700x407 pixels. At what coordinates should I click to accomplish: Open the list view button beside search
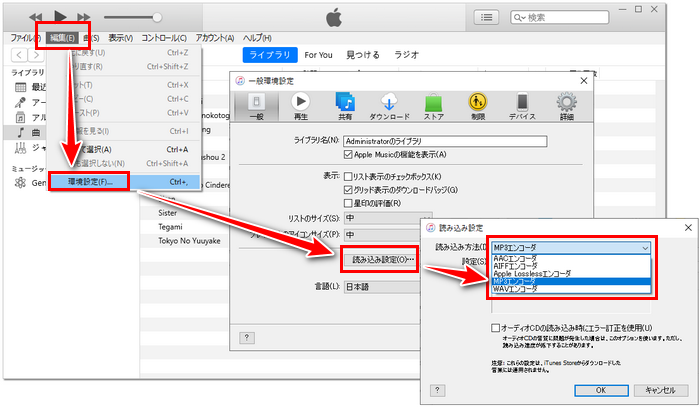[x=486, y=17]
